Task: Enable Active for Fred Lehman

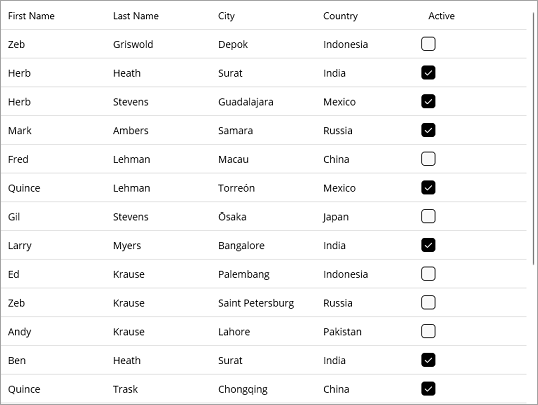Action: (x=428, y=159)
